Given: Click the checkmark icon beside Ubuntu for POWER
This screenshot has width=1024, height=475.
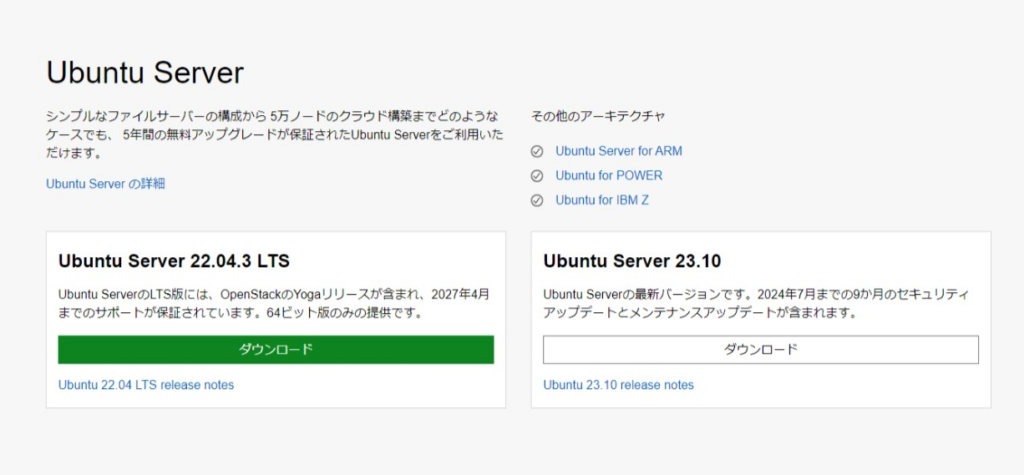Looking at the screenshot, I should pyautogui.click(x=537, y=176).
